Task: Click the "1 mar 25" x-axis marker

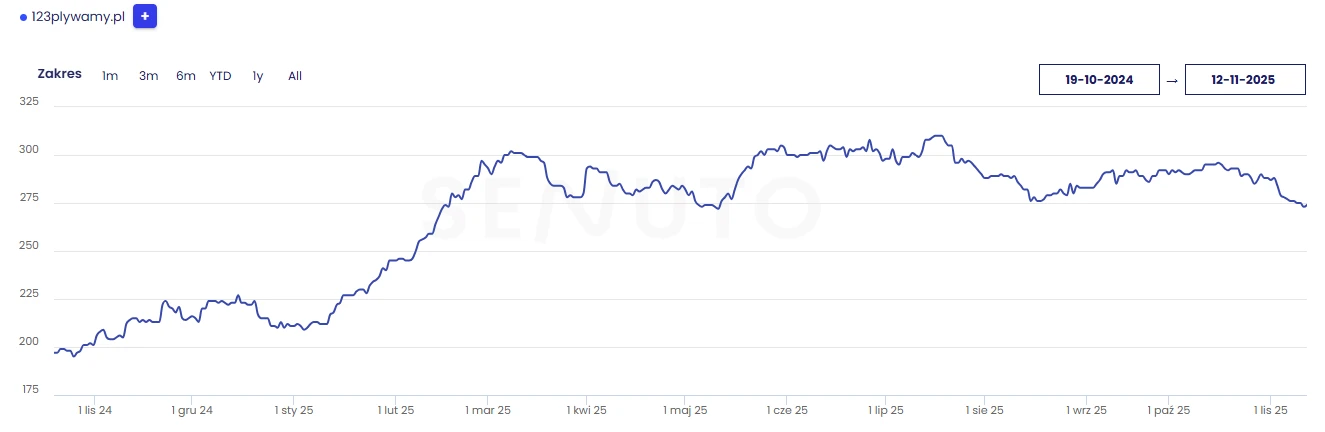Action: coord(488,410)
